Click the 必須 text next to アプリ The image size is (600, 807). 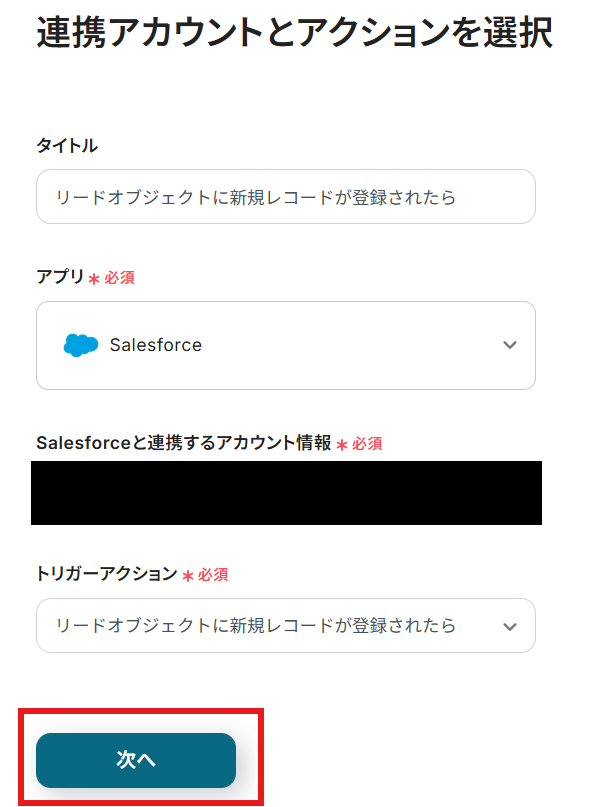click(x=119, y=278)
